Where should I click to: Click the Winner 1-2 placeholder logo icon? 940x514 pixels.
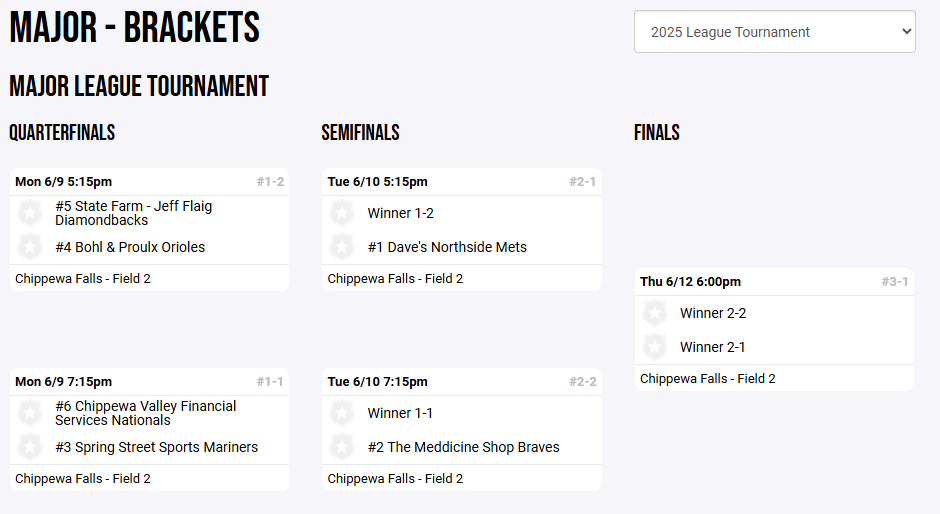coord(342,213)
